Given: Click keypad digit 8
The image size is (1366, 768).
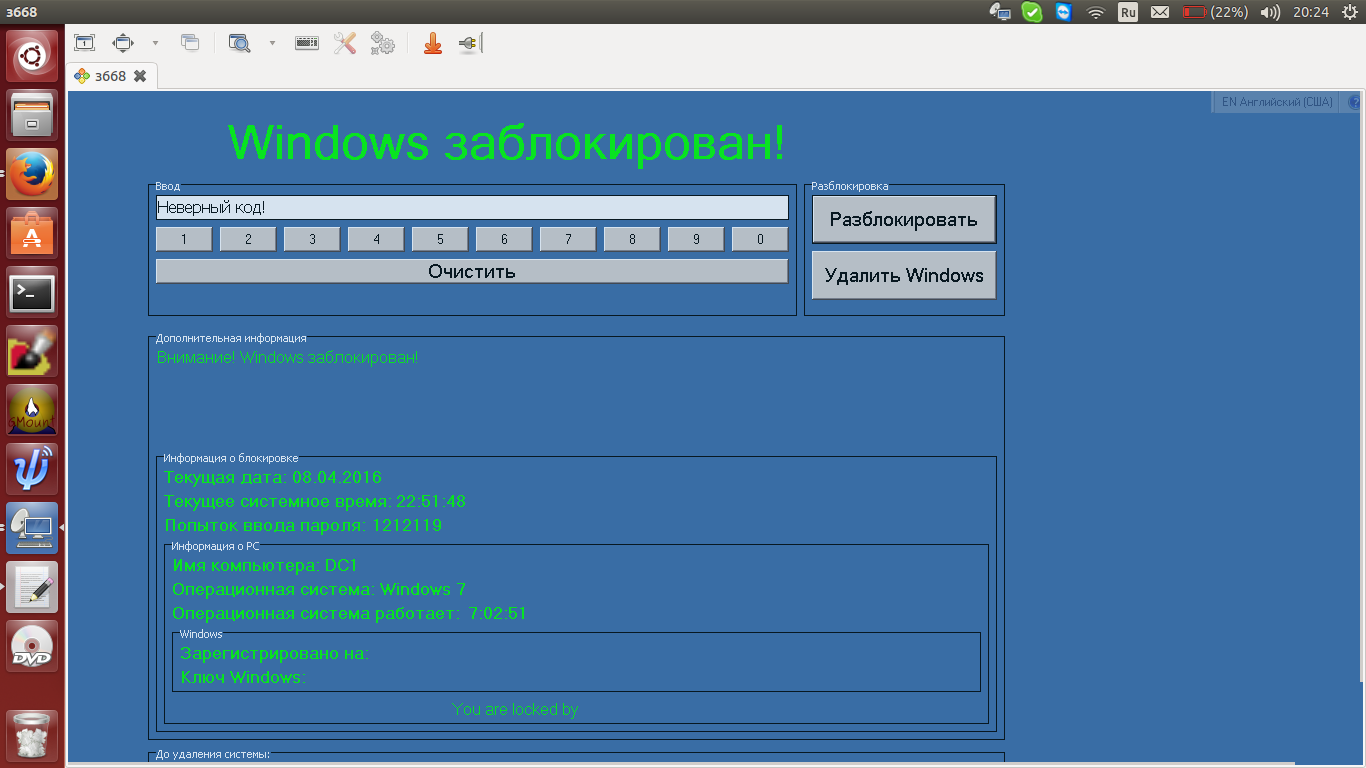Looking at the screenshot, I should click(632, 239).
